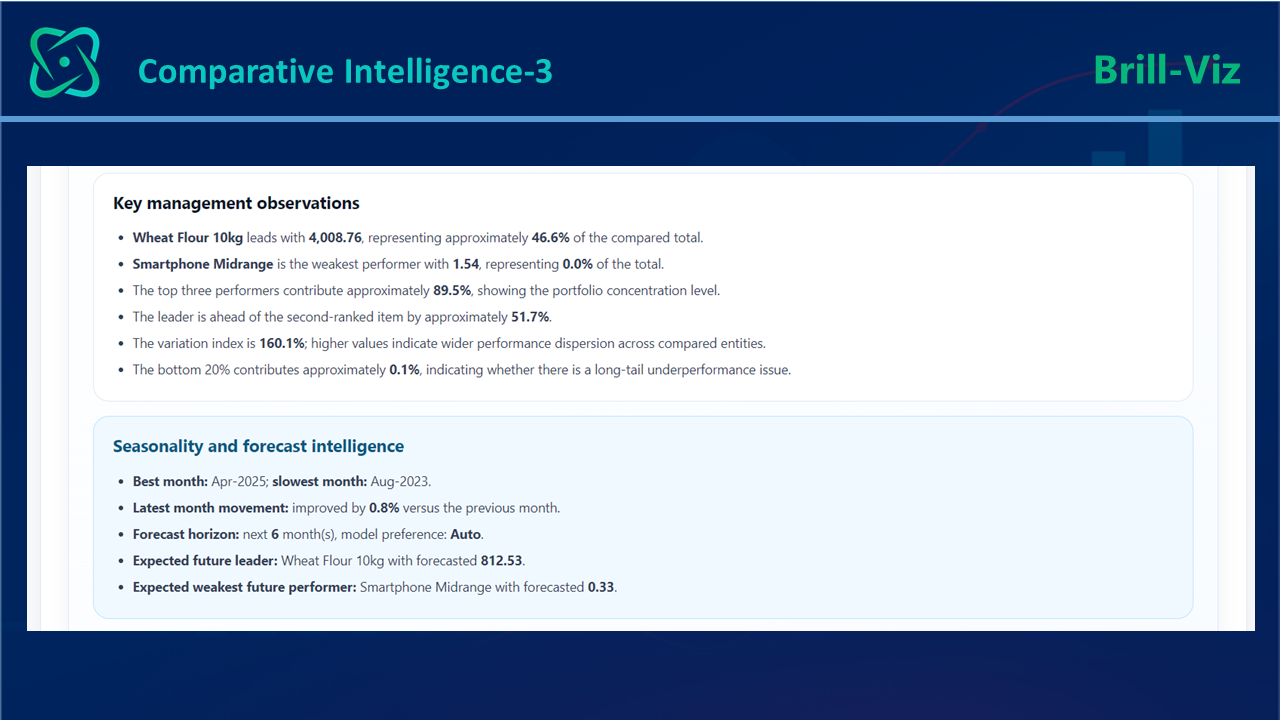Image resolution: width=1280 pixels, height=720 pixels.
Task: Click the forecasted 0.33 value
Action: [x=601, y=587]
